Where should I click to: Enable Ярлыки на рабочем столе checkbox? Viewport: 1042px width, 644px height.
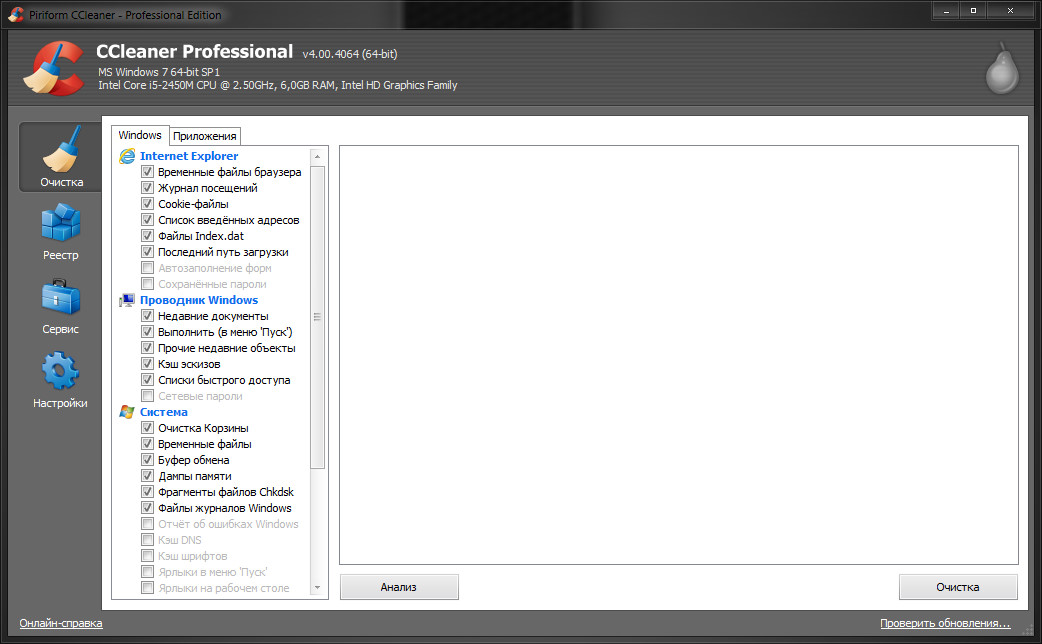click(148, 588)
